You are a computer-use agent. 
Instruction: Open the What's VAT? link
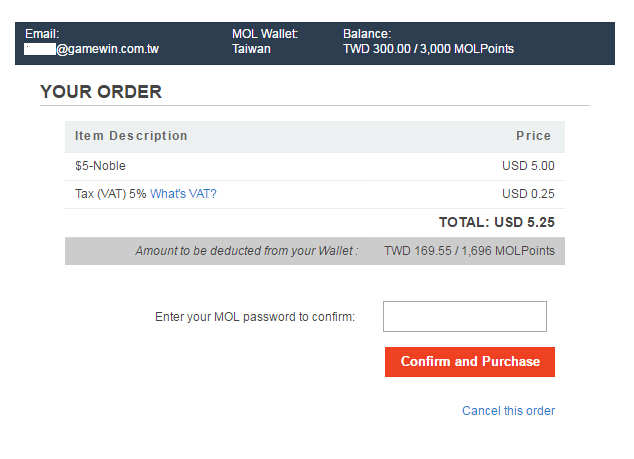(183, 194)
